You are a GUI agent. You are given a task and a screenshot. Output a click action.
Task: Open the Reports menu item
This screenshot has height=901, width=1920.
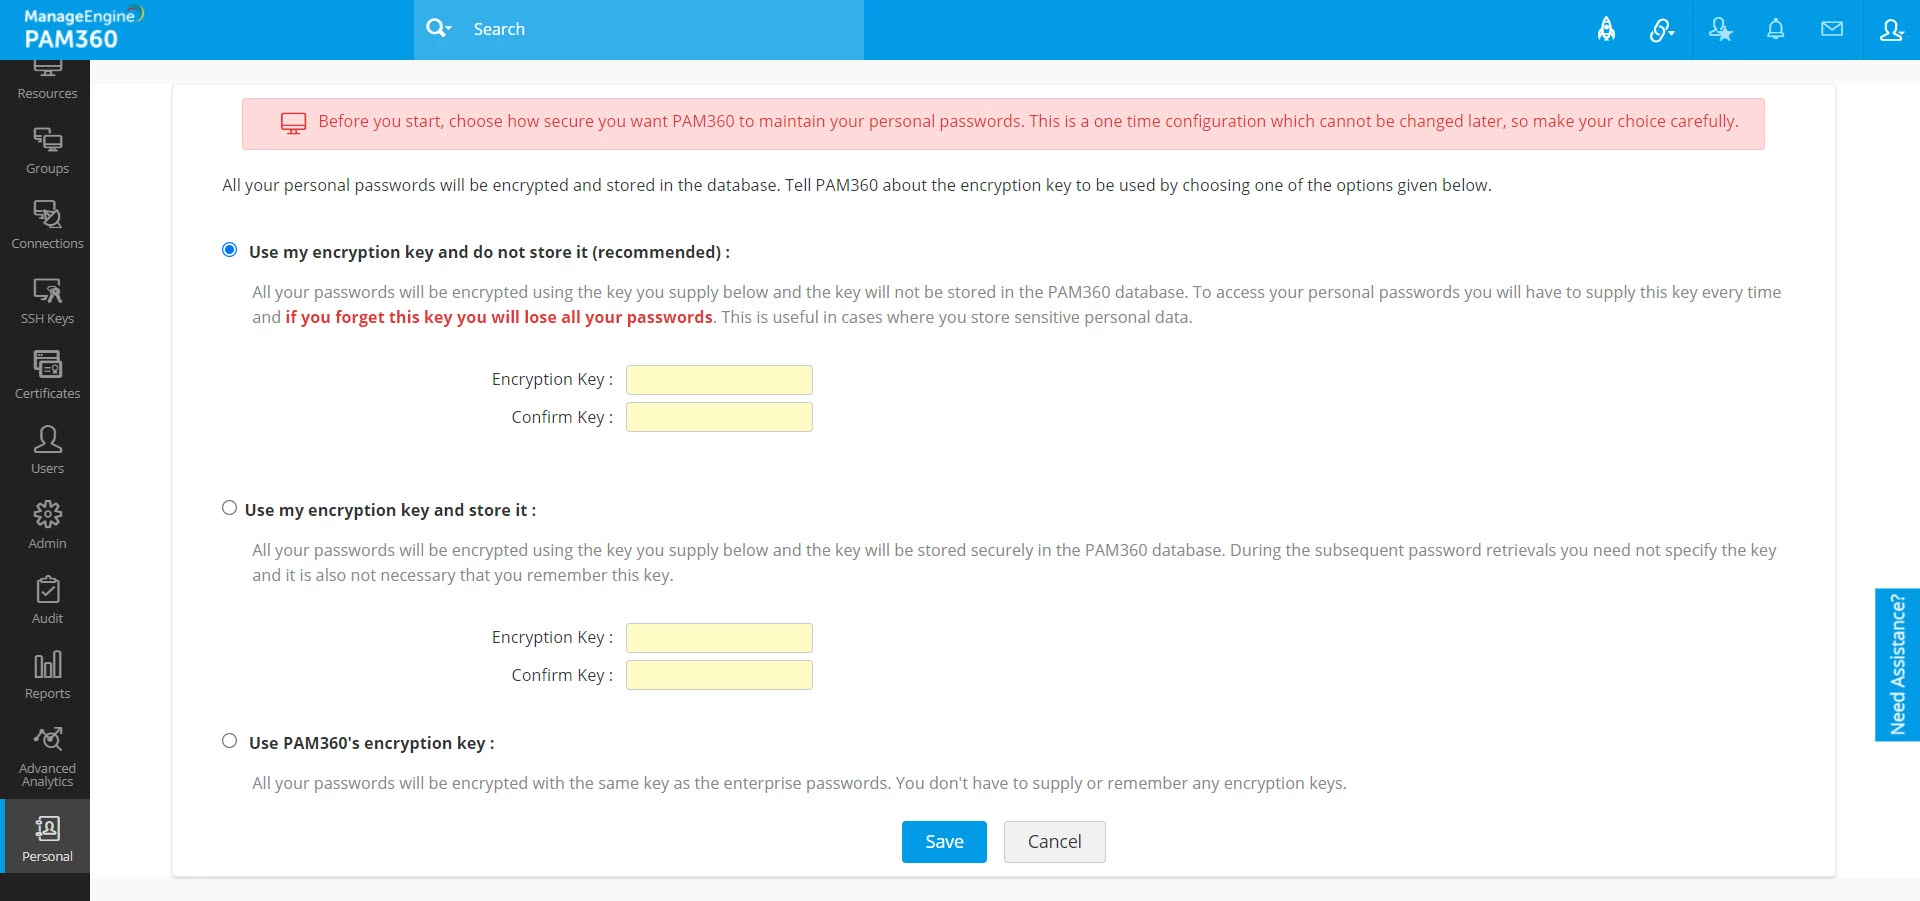(x=47, y=675)
